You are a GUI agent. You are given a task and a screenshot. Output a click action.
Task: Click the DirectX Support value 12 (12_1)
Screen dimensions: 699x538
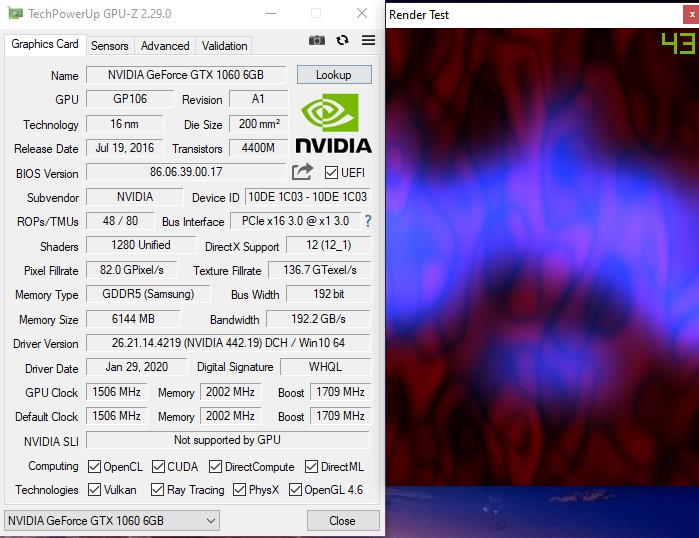[x=329, y=245]
